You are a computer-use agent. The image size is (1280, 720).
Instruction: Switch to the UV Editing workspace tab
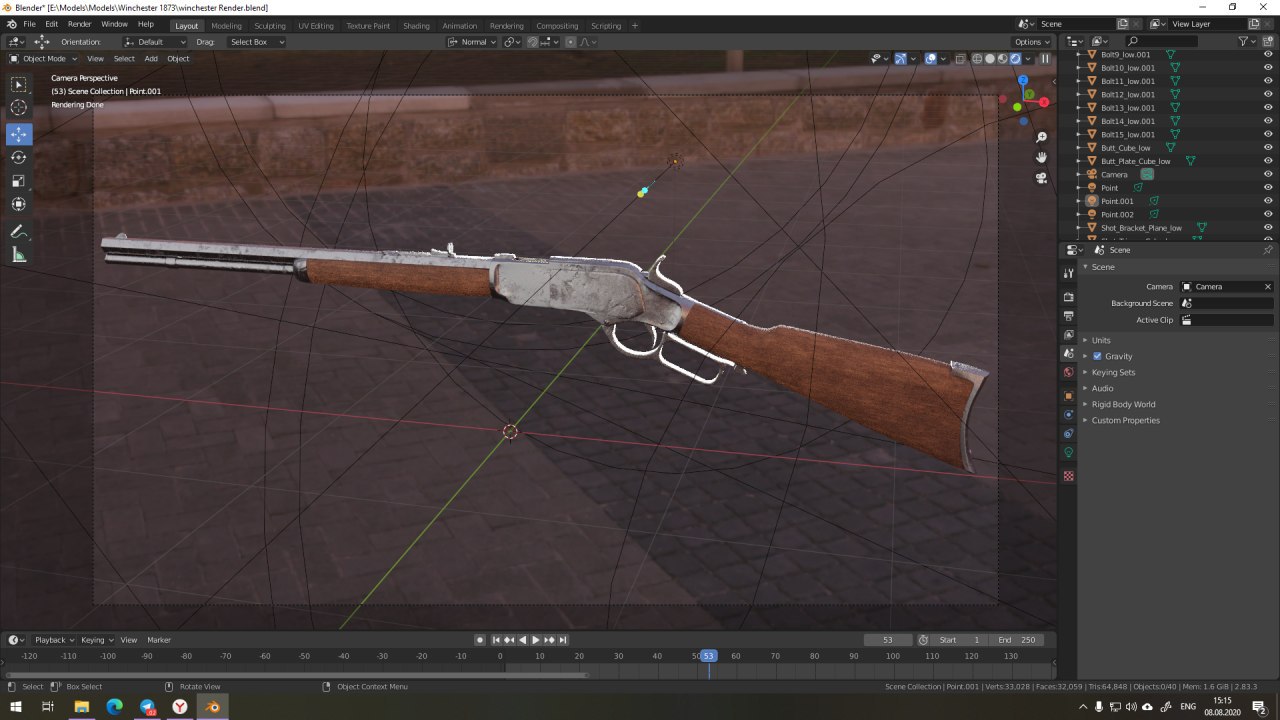[x=316, y=25]
